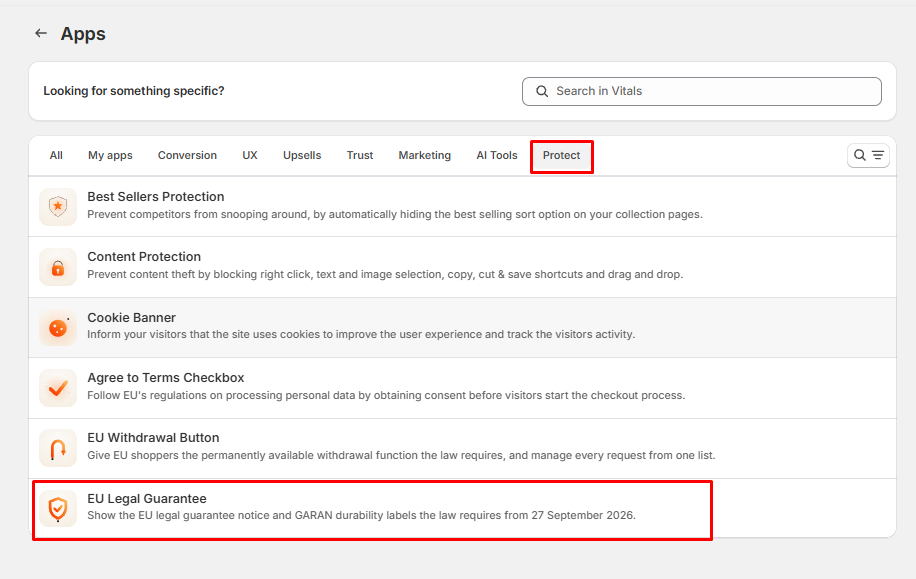The width and height of the screenshot is (916, 579).
Task: Go to the Marketing tab
Action: click(x=425, y=155)
